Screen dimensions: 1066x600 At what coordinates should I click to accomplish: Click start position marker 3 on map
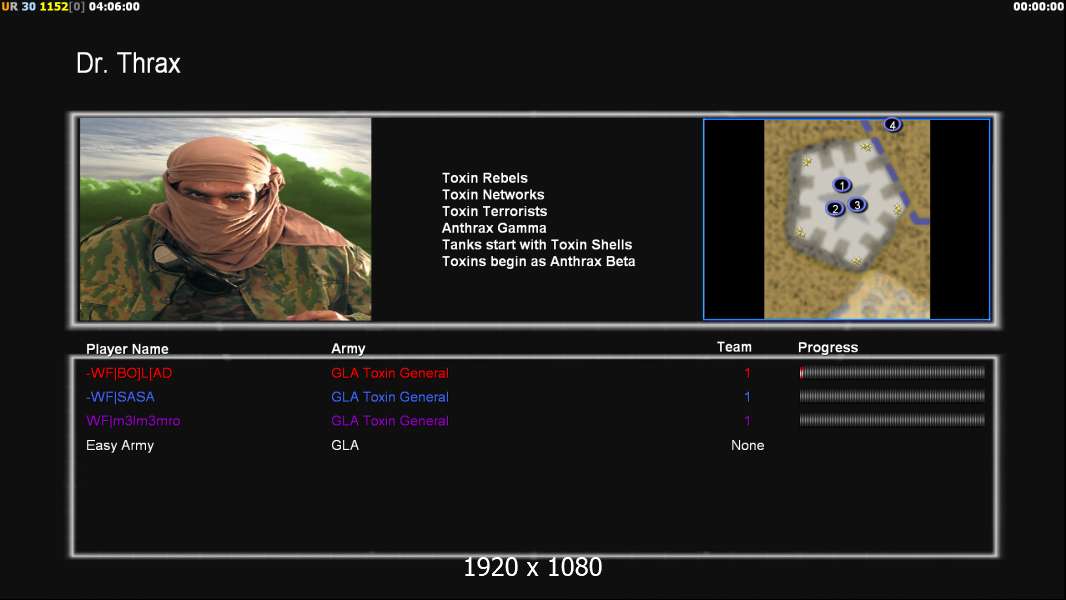[x=857, y=205]
